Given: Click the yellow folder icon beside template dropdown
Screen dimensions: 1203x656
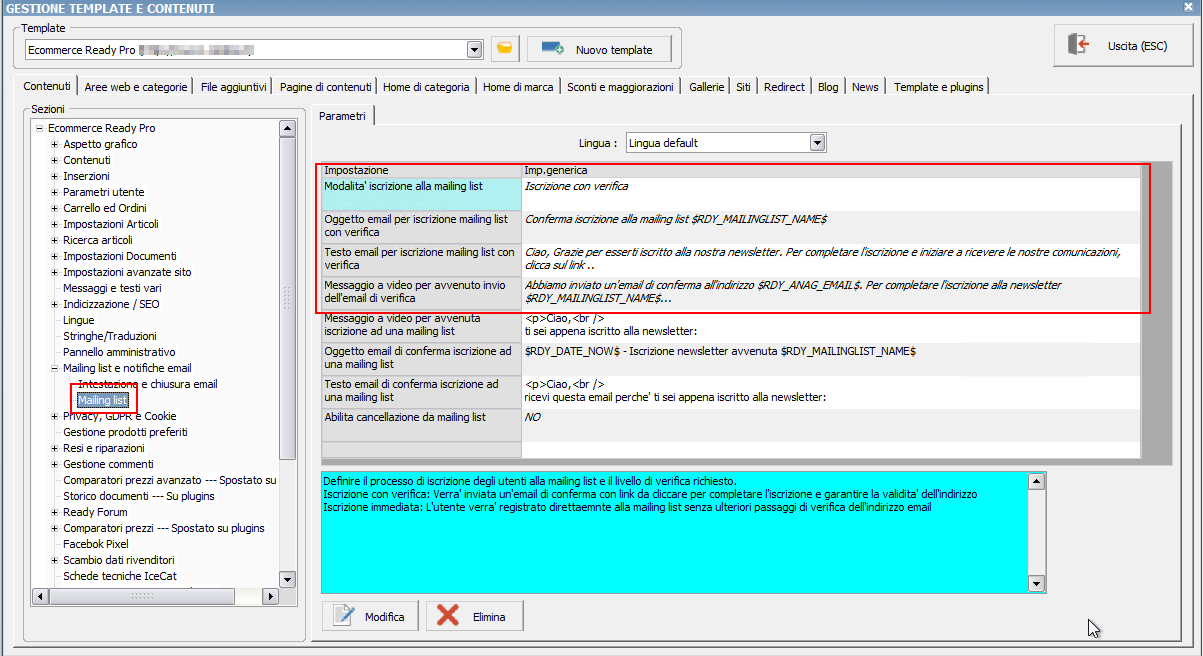Looking at the screenshot, I should pos(505,49).
